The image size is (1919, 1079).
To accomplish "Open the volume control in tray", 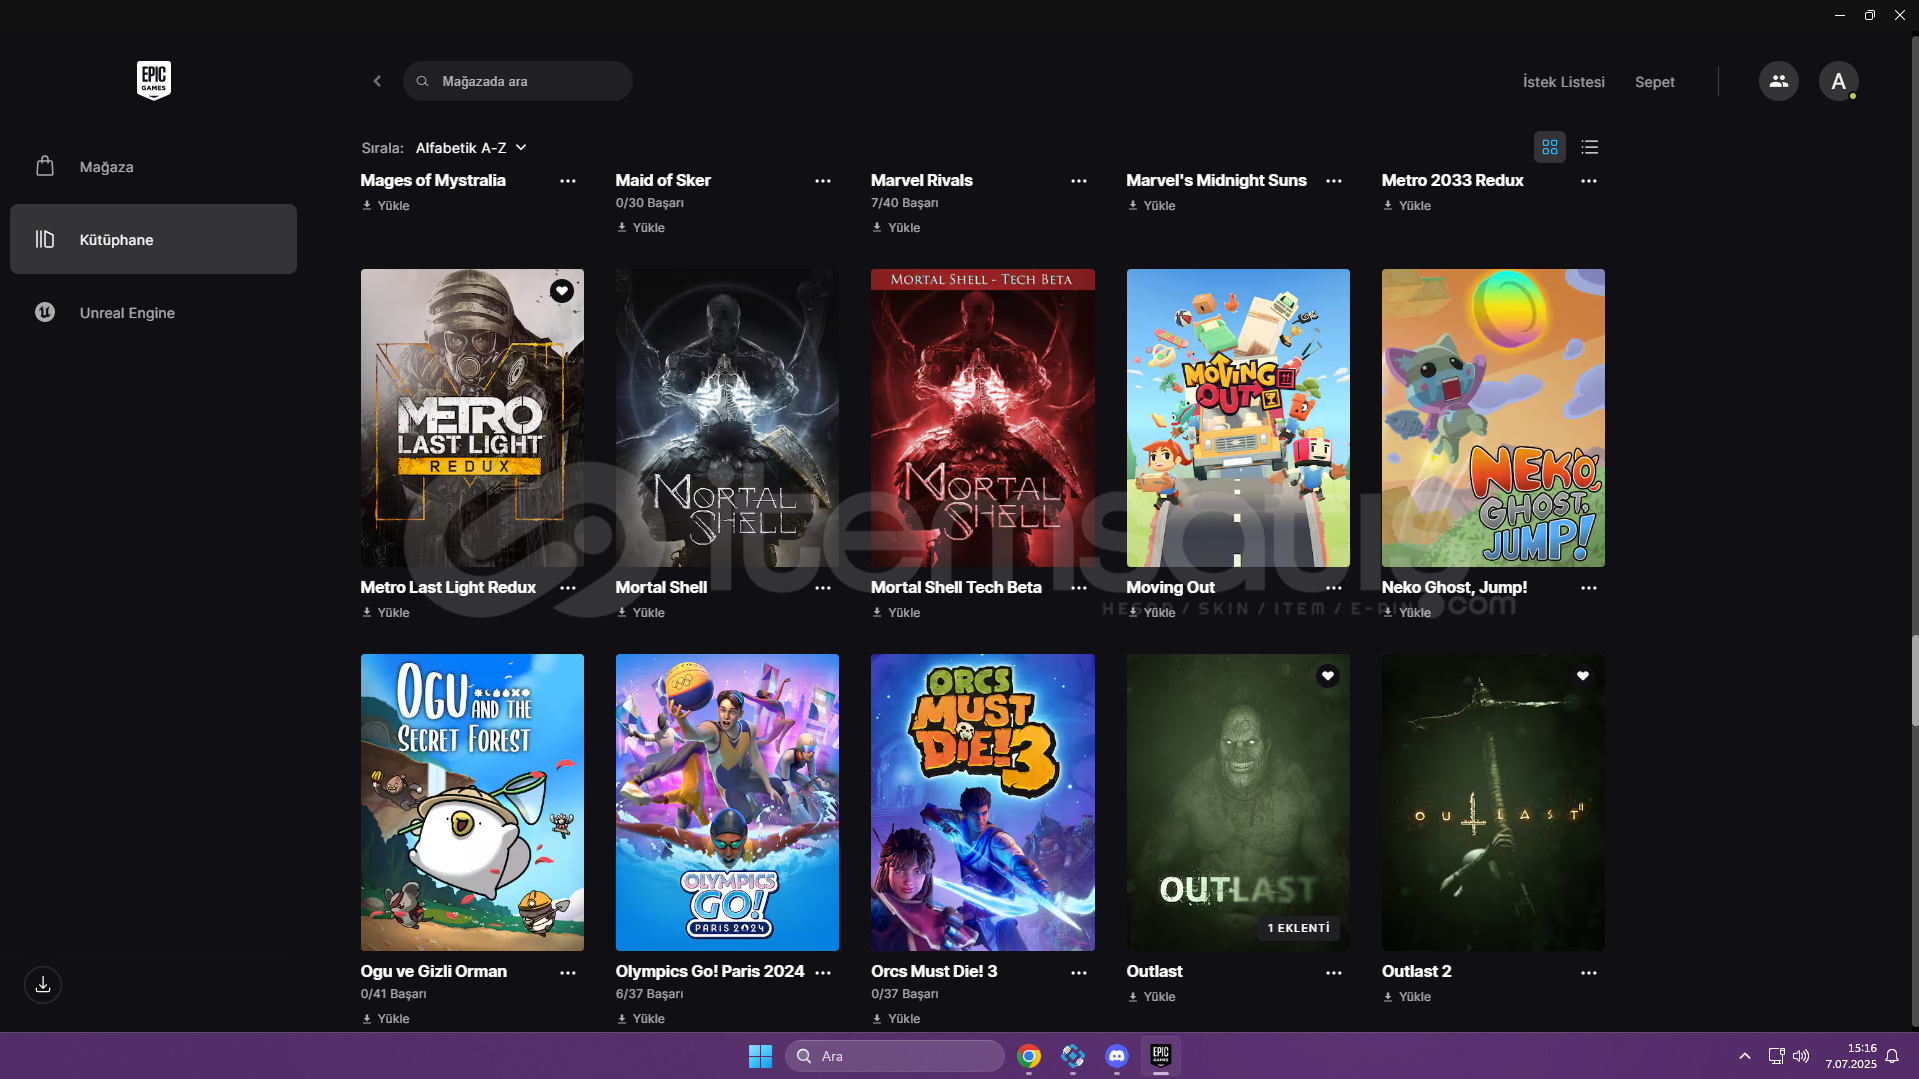I will [1801, 1056].
